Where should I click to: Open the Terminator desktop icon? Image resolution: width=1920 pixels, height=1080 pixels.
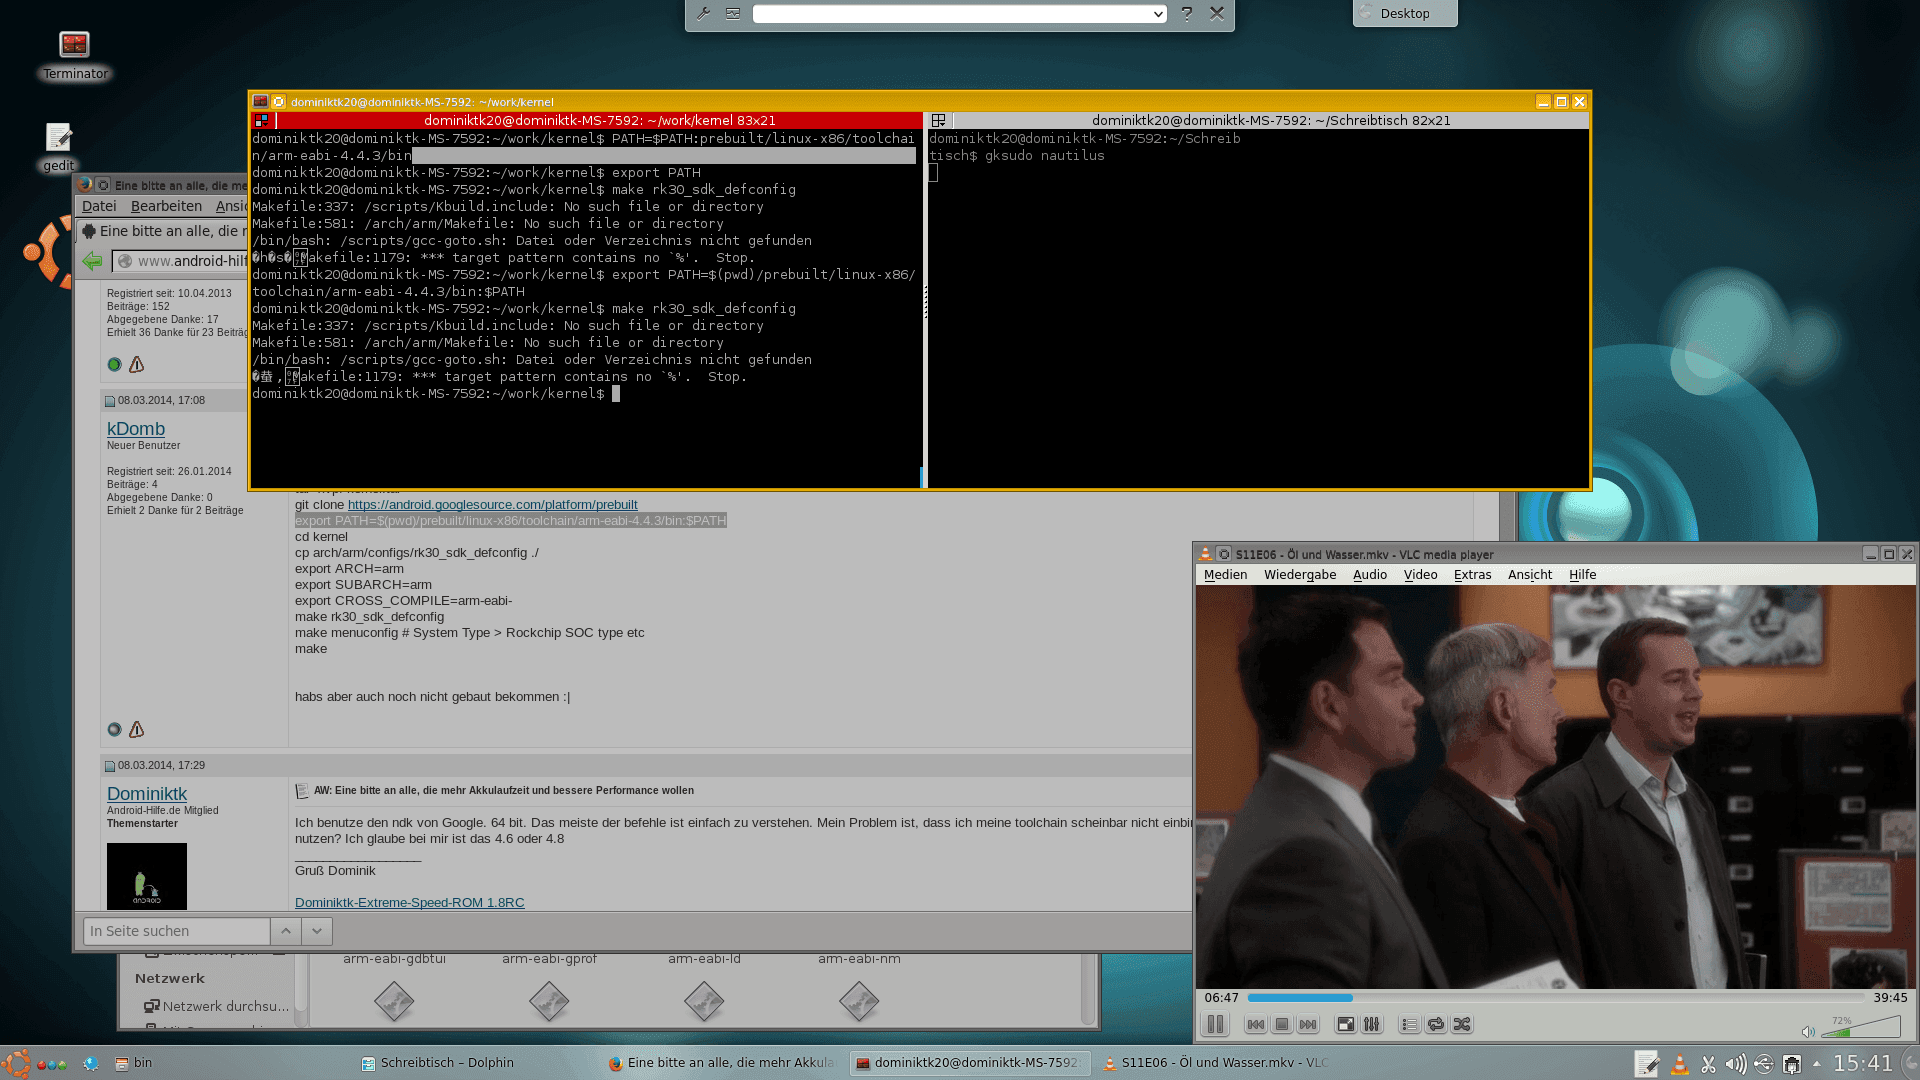click(75, 55)
